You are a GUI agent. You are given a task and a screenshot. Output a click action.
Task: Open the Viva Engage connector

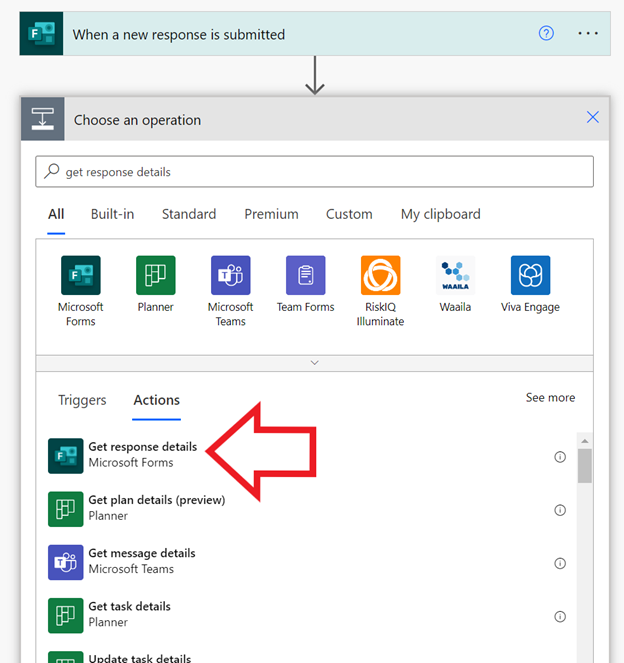(530, 275)
